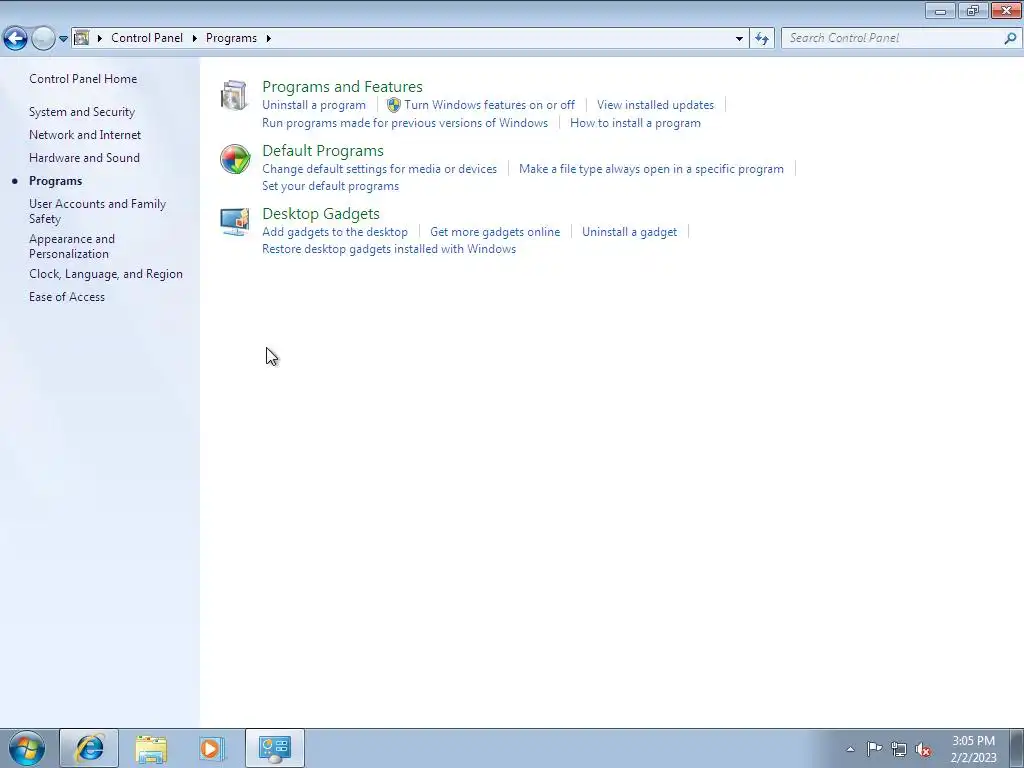Image resolution: width=1024 pixels, height=768 pixels.
Task: Run programs made for previous Windows versions
Action: [x=405, y=123]
